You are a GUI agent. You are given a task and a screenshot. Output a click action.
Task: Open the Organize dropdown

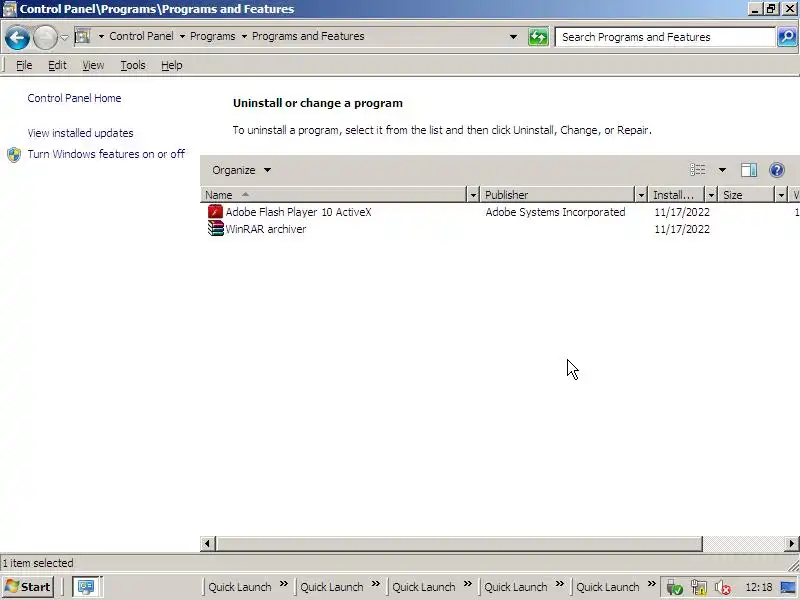click(241, 170)
